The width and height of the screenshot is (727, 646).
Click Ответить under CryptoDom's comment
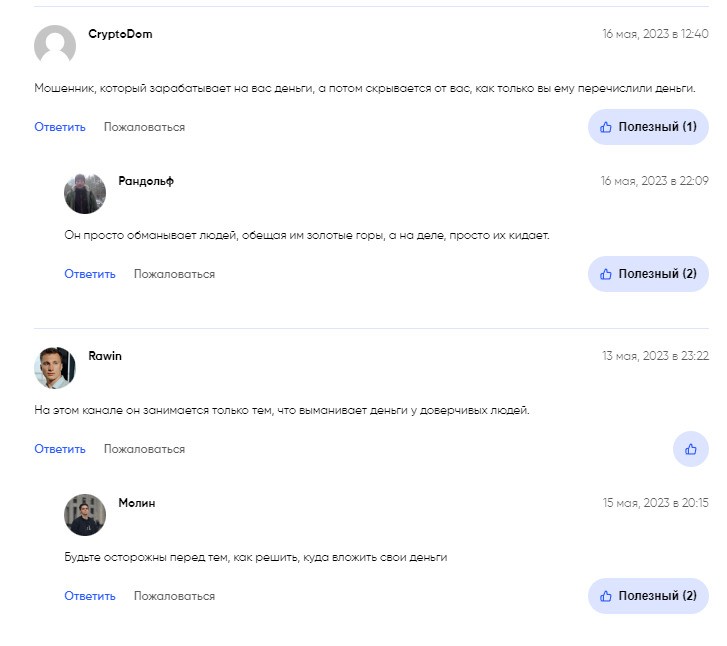tap(60, 127)
